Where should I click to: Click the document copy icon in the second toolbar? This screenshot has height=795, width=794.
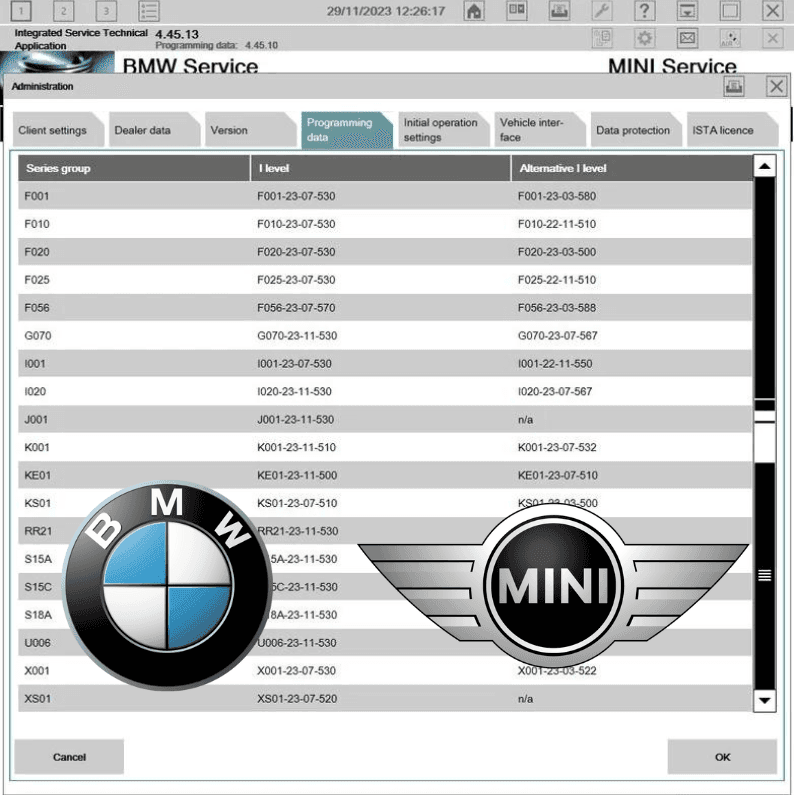click(602, 38)
